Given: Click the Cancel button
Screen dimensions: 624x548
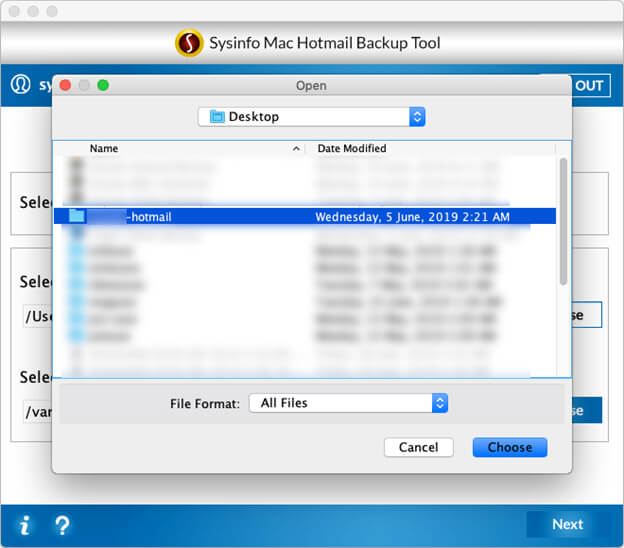Looking at the screenshot, I should [419, 447].
